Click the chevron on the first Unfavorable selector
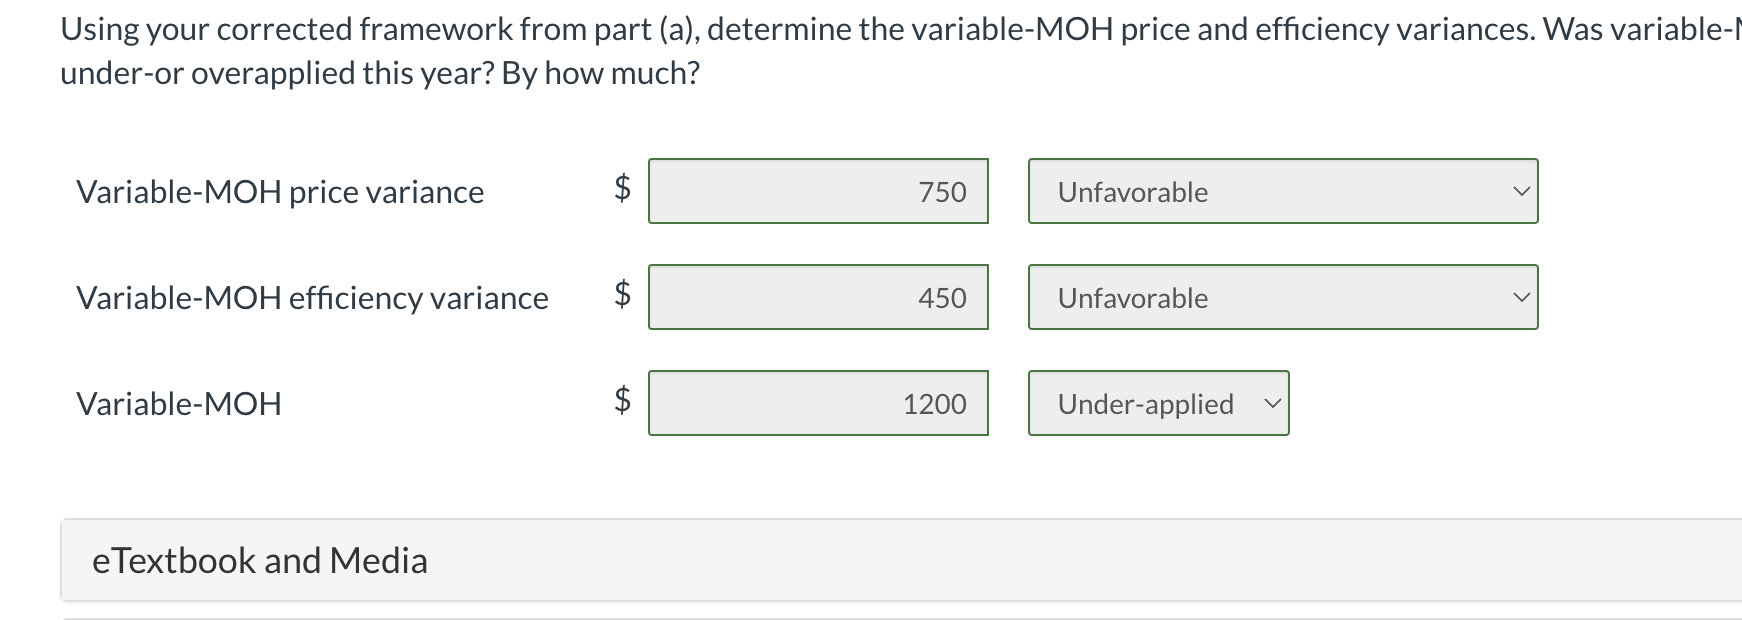1742x620 pixels. coord(1519,191)
